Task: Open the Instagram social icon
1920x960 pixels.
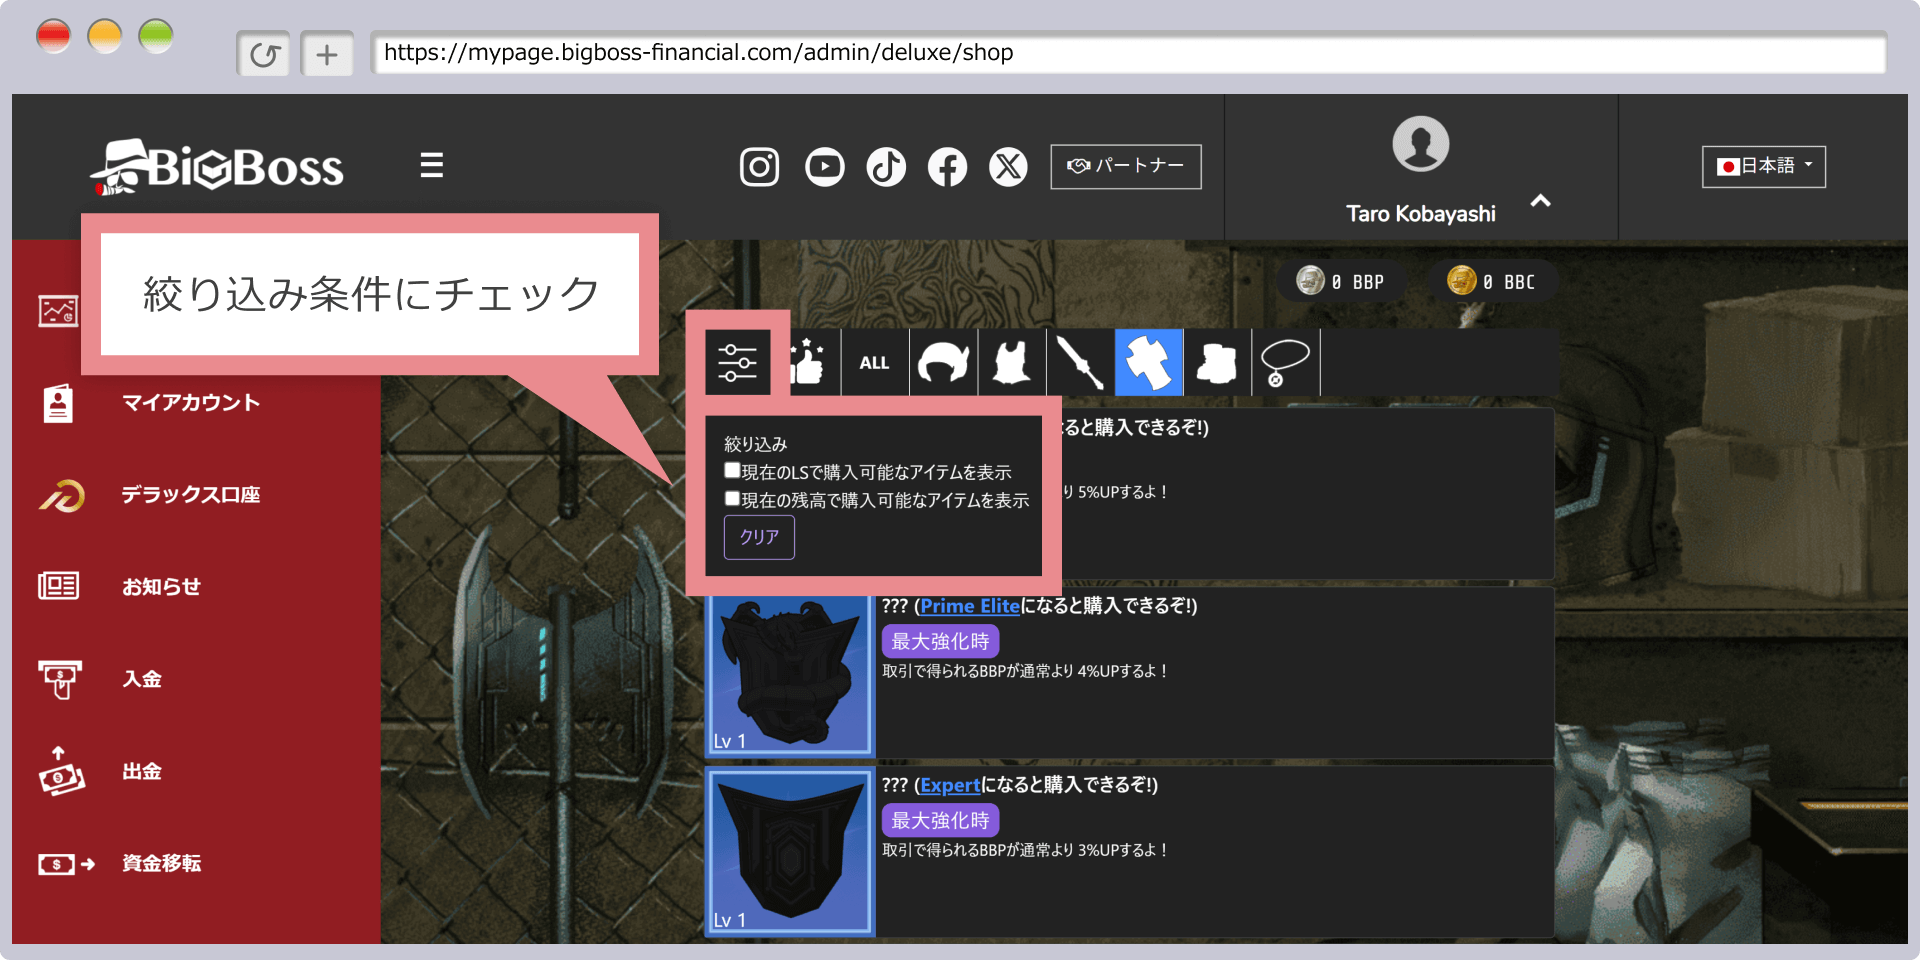Action: [x=759, y=167]
